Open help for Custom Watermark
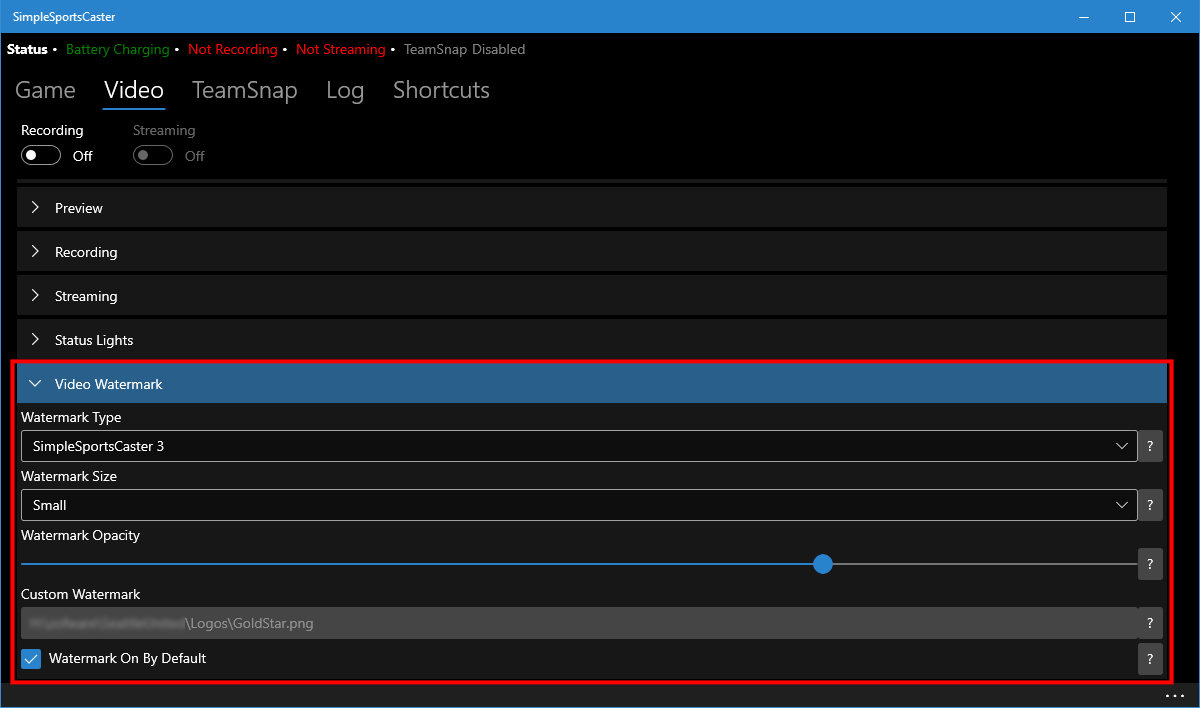The height and width of the screenshot is (708, 1200). click(x=1150, y=623)
